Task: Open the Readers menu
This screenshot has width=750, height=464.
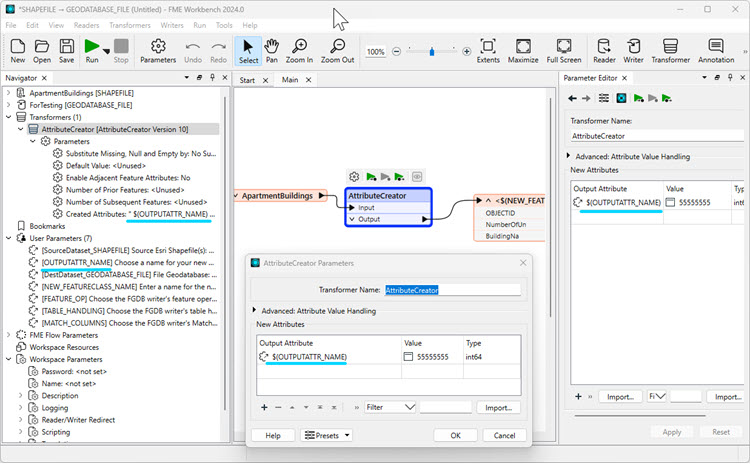Action: pyautogui.click(x=87, y=25)
